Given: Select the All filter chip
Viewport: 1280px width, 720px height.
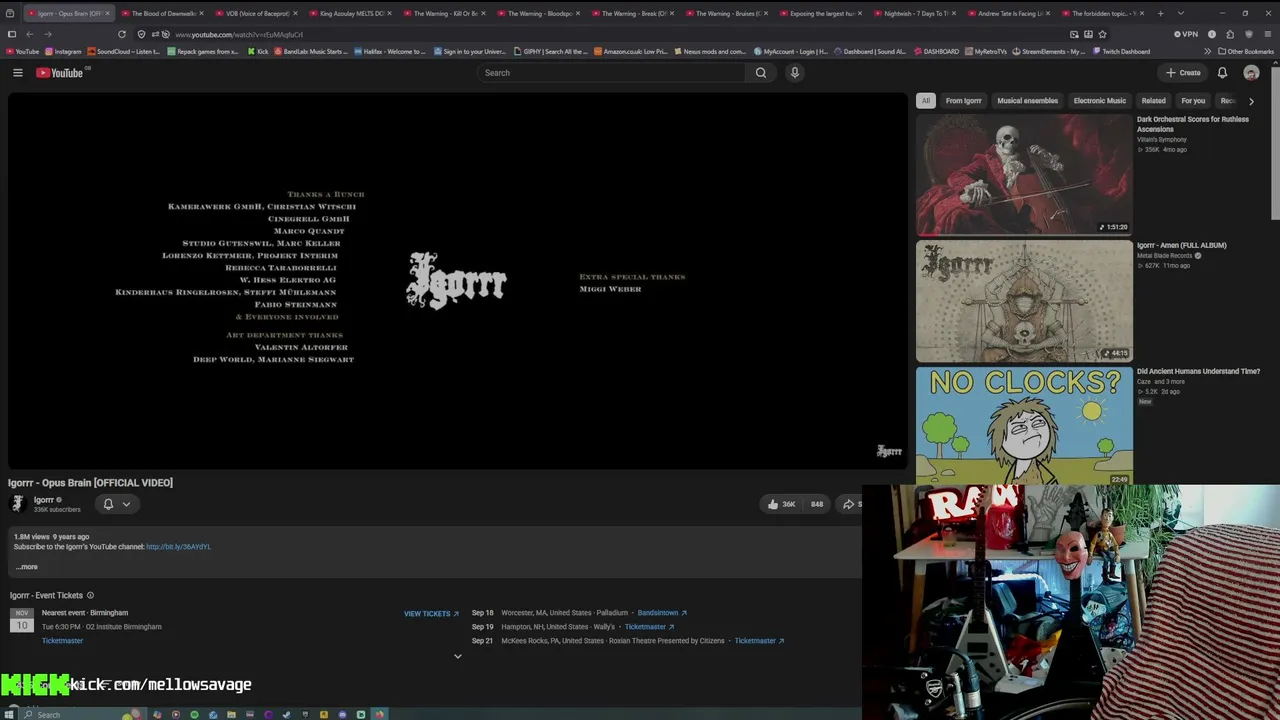Looking at the screenshot, I should (x=926, y=100).
